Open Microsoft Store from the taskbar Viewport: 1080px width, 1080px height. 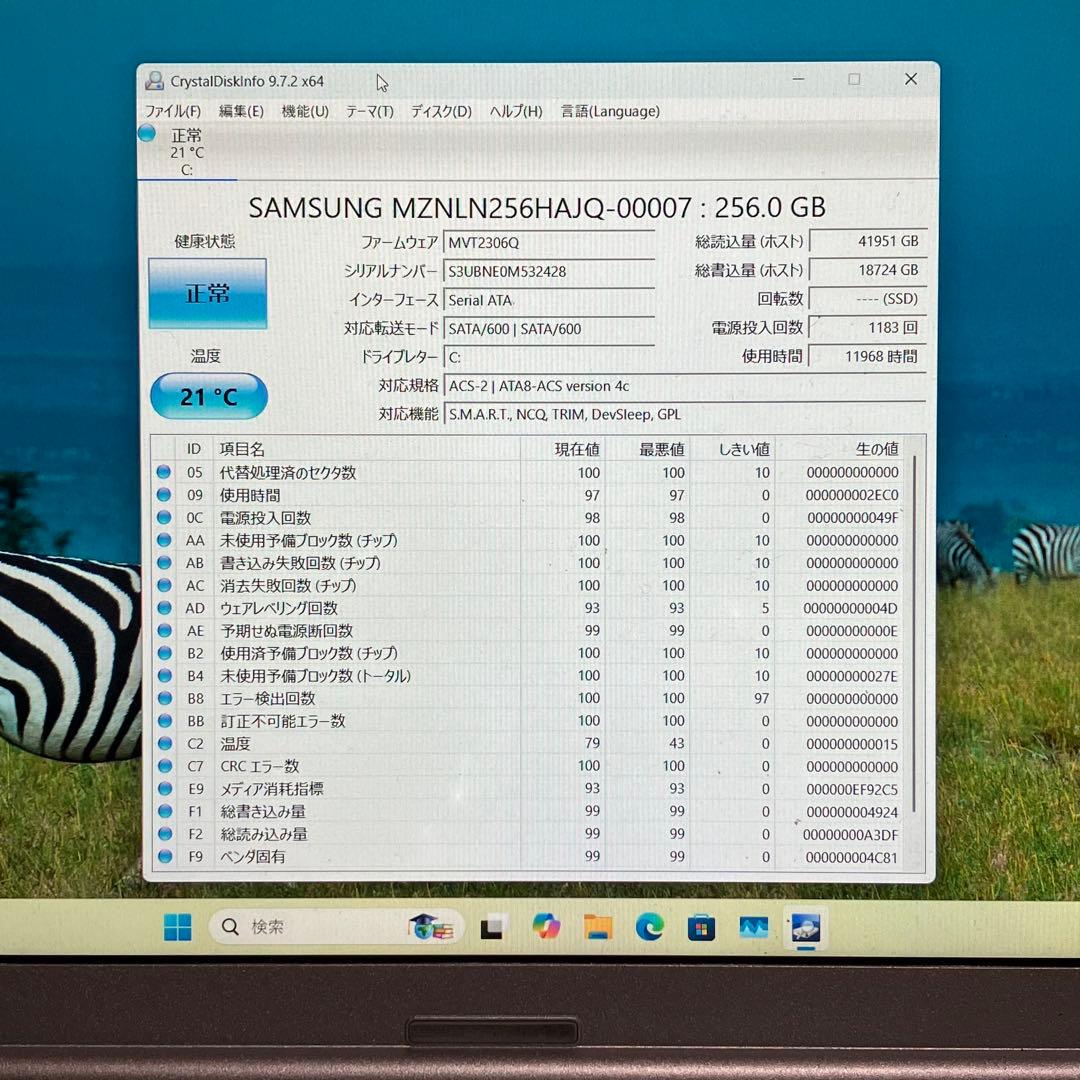click(x=702, y=928)
